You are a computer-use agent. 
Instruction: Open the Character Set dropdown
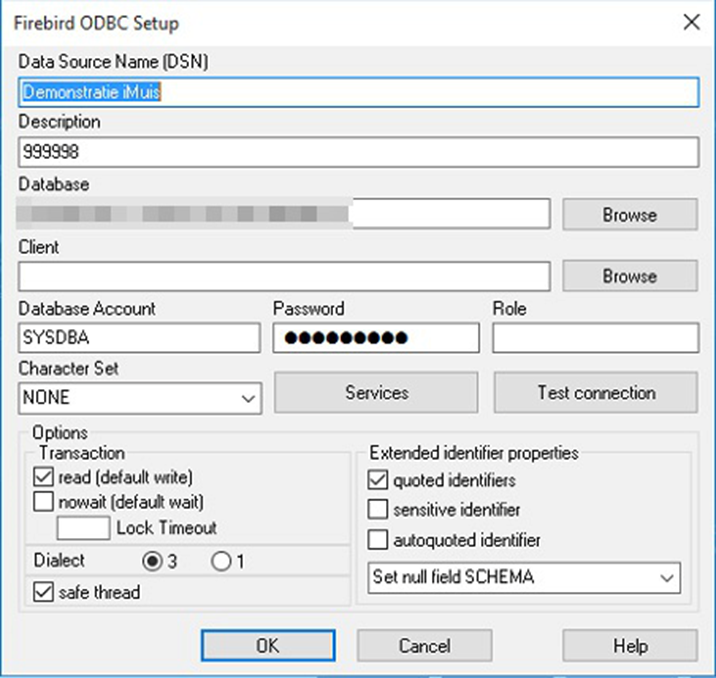pyautogui.click(x=140, y=398)
